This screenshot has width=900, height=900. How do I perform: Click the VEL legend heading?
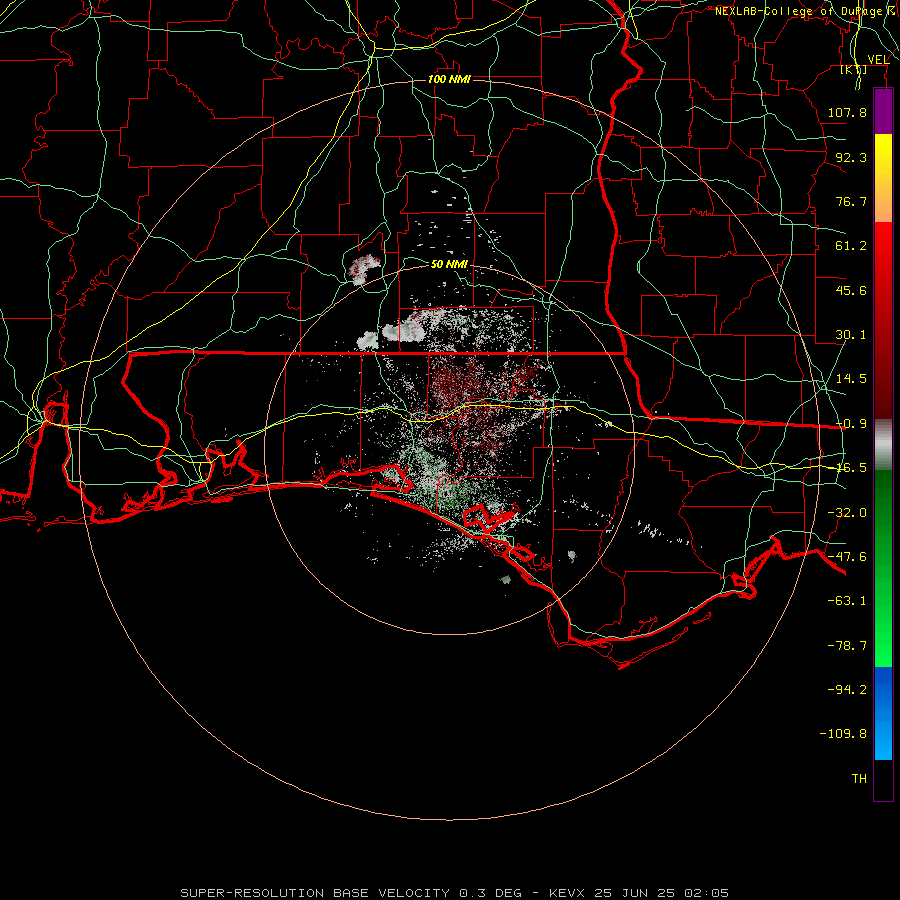click(878, 59)
